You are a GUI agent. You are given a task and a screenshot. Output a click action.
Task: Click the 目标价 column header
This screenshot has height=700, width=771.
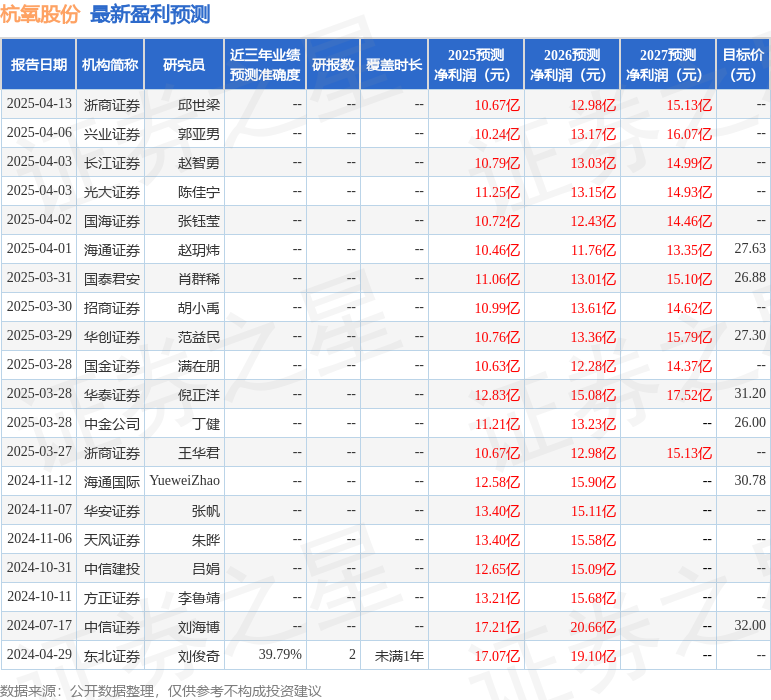click(x=743, y=65)
